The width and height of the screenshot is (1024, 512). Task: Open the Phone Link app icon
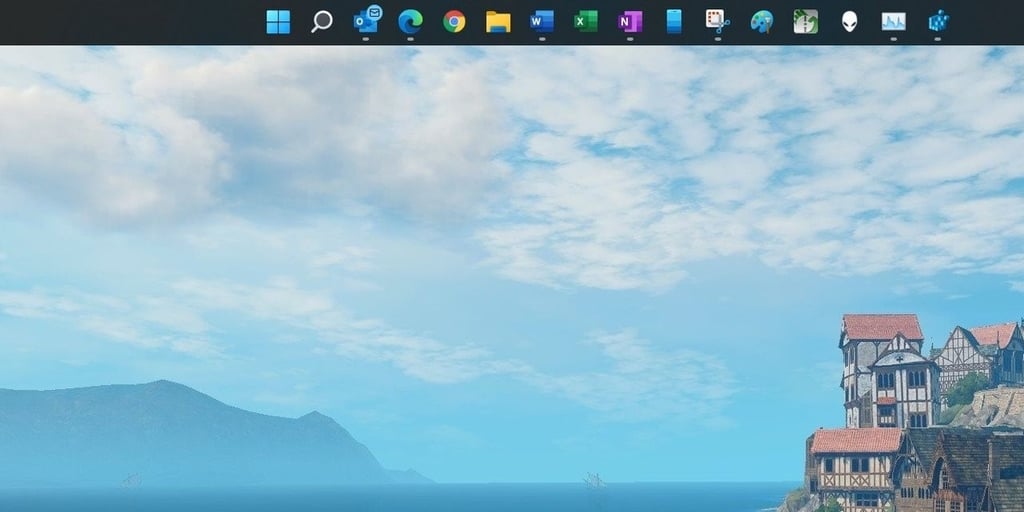(x=673, y=22)
